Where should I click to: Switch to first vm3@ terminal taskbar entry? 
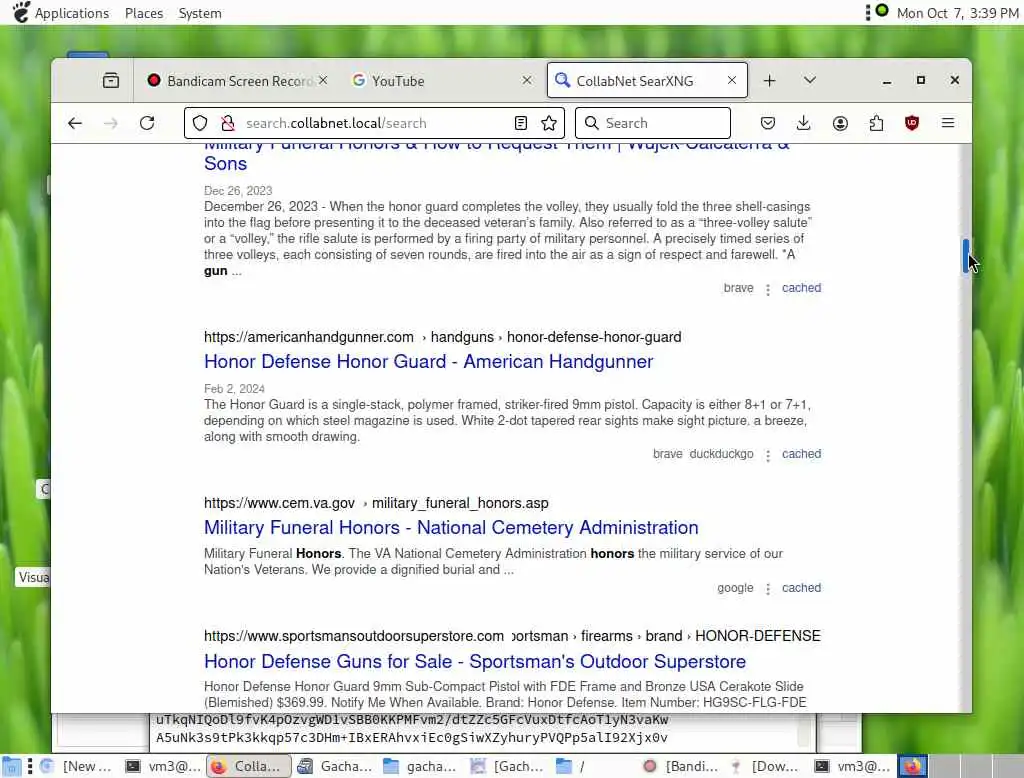tap(163, 766)
